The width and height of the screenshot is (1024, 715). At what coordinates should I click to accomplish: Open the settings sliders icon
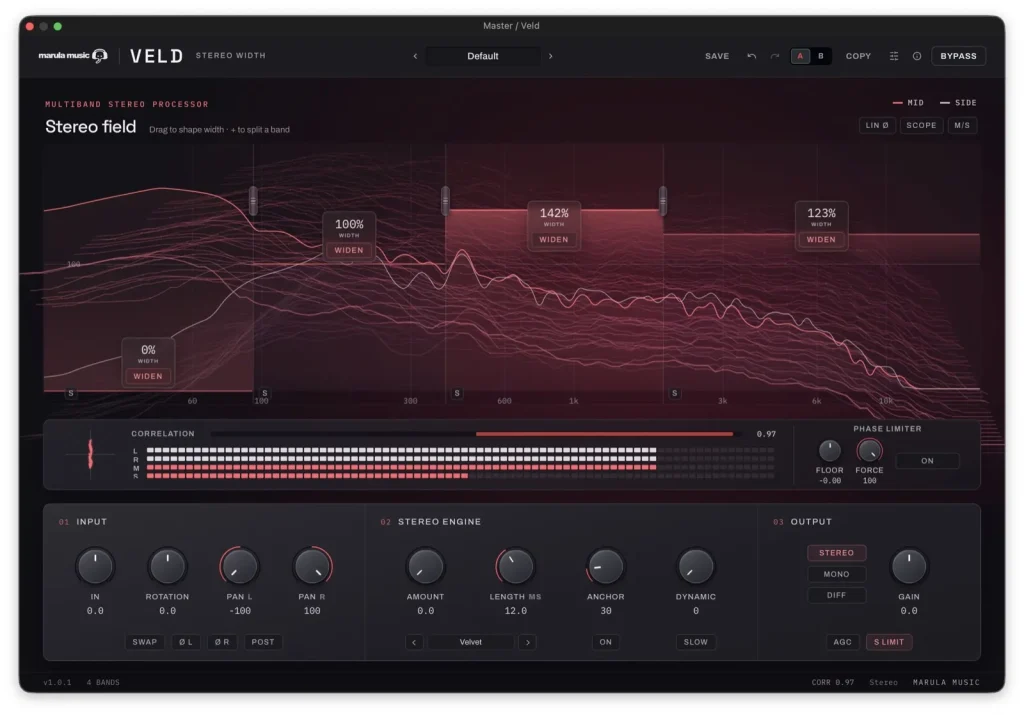(x=894, y=56)
